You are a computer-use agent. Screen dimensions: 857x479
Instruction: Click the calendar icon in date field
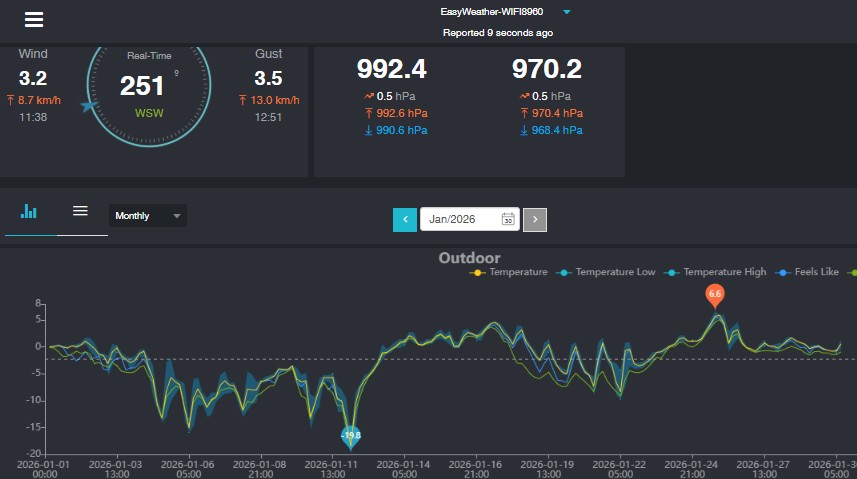508,220
